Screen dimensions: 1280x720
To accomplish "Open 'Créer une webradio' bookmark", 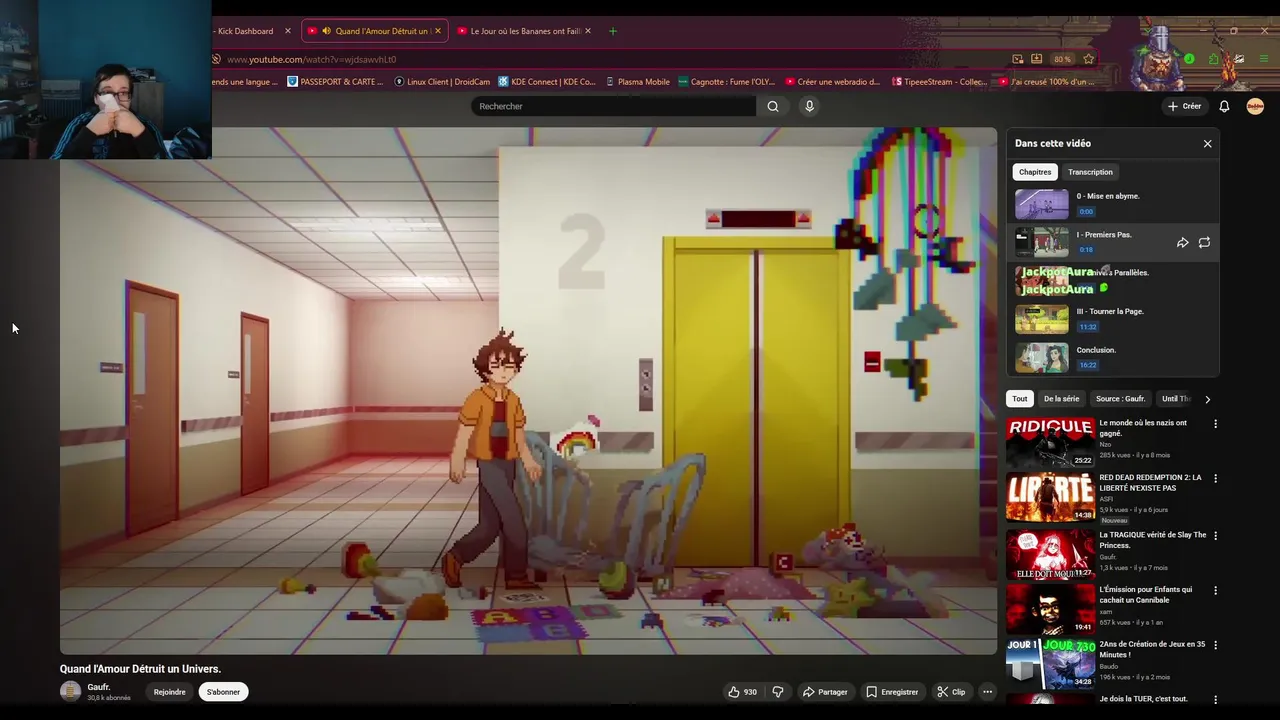I will [x=832, y=82].
